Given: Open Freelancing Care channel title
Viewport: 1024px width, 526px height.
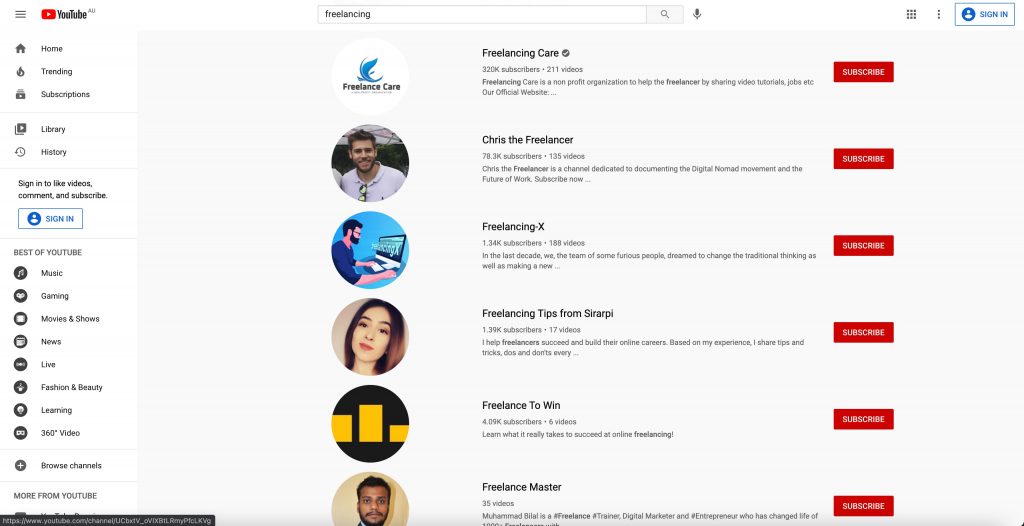Looking at the screenshot, I should point(520,54).
